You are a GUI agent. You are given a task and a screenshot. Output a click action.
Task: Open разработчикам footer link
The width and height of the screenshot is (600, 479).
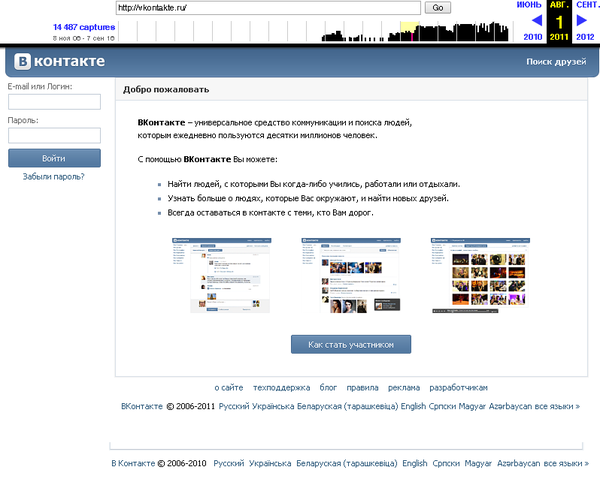coord(458,388)
